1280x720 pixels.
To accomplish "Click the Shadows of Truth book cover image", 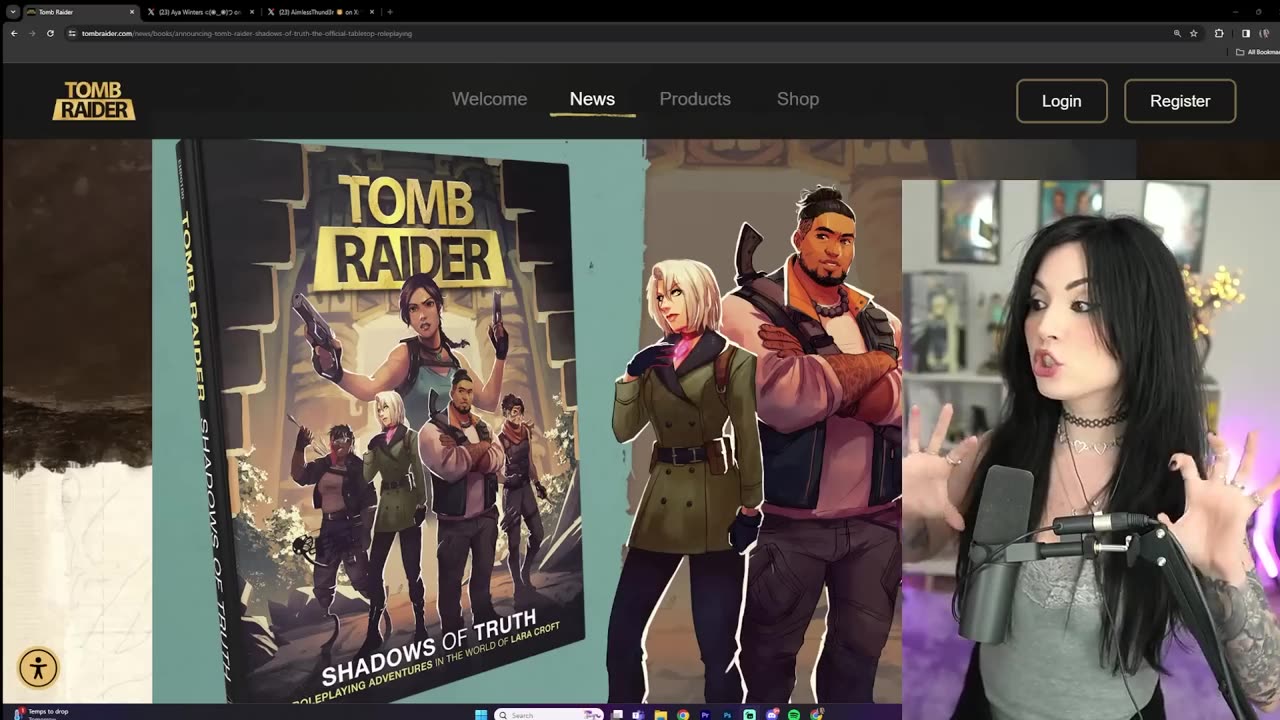I will [380, 420].
